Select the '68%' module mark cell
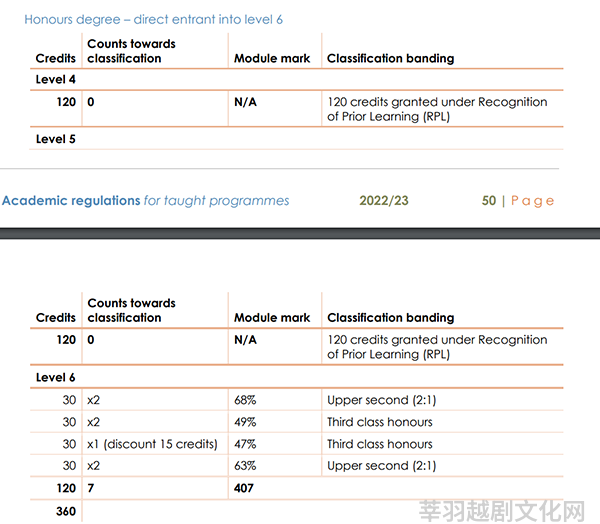Image resolution: width=600 pixels, height=524 pixels. pyautogui.click(x=245, y=400)
